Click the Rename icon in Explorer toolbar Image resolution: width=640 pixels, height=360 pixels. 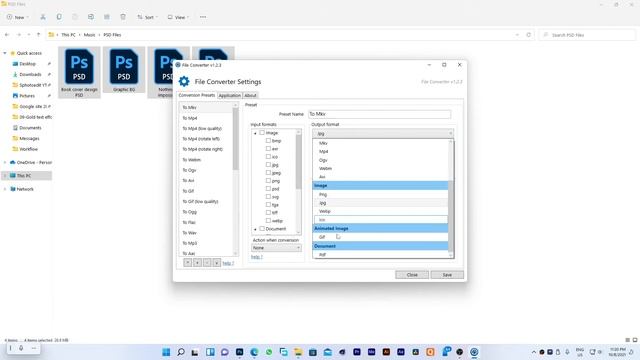click(x=91, y=17)
